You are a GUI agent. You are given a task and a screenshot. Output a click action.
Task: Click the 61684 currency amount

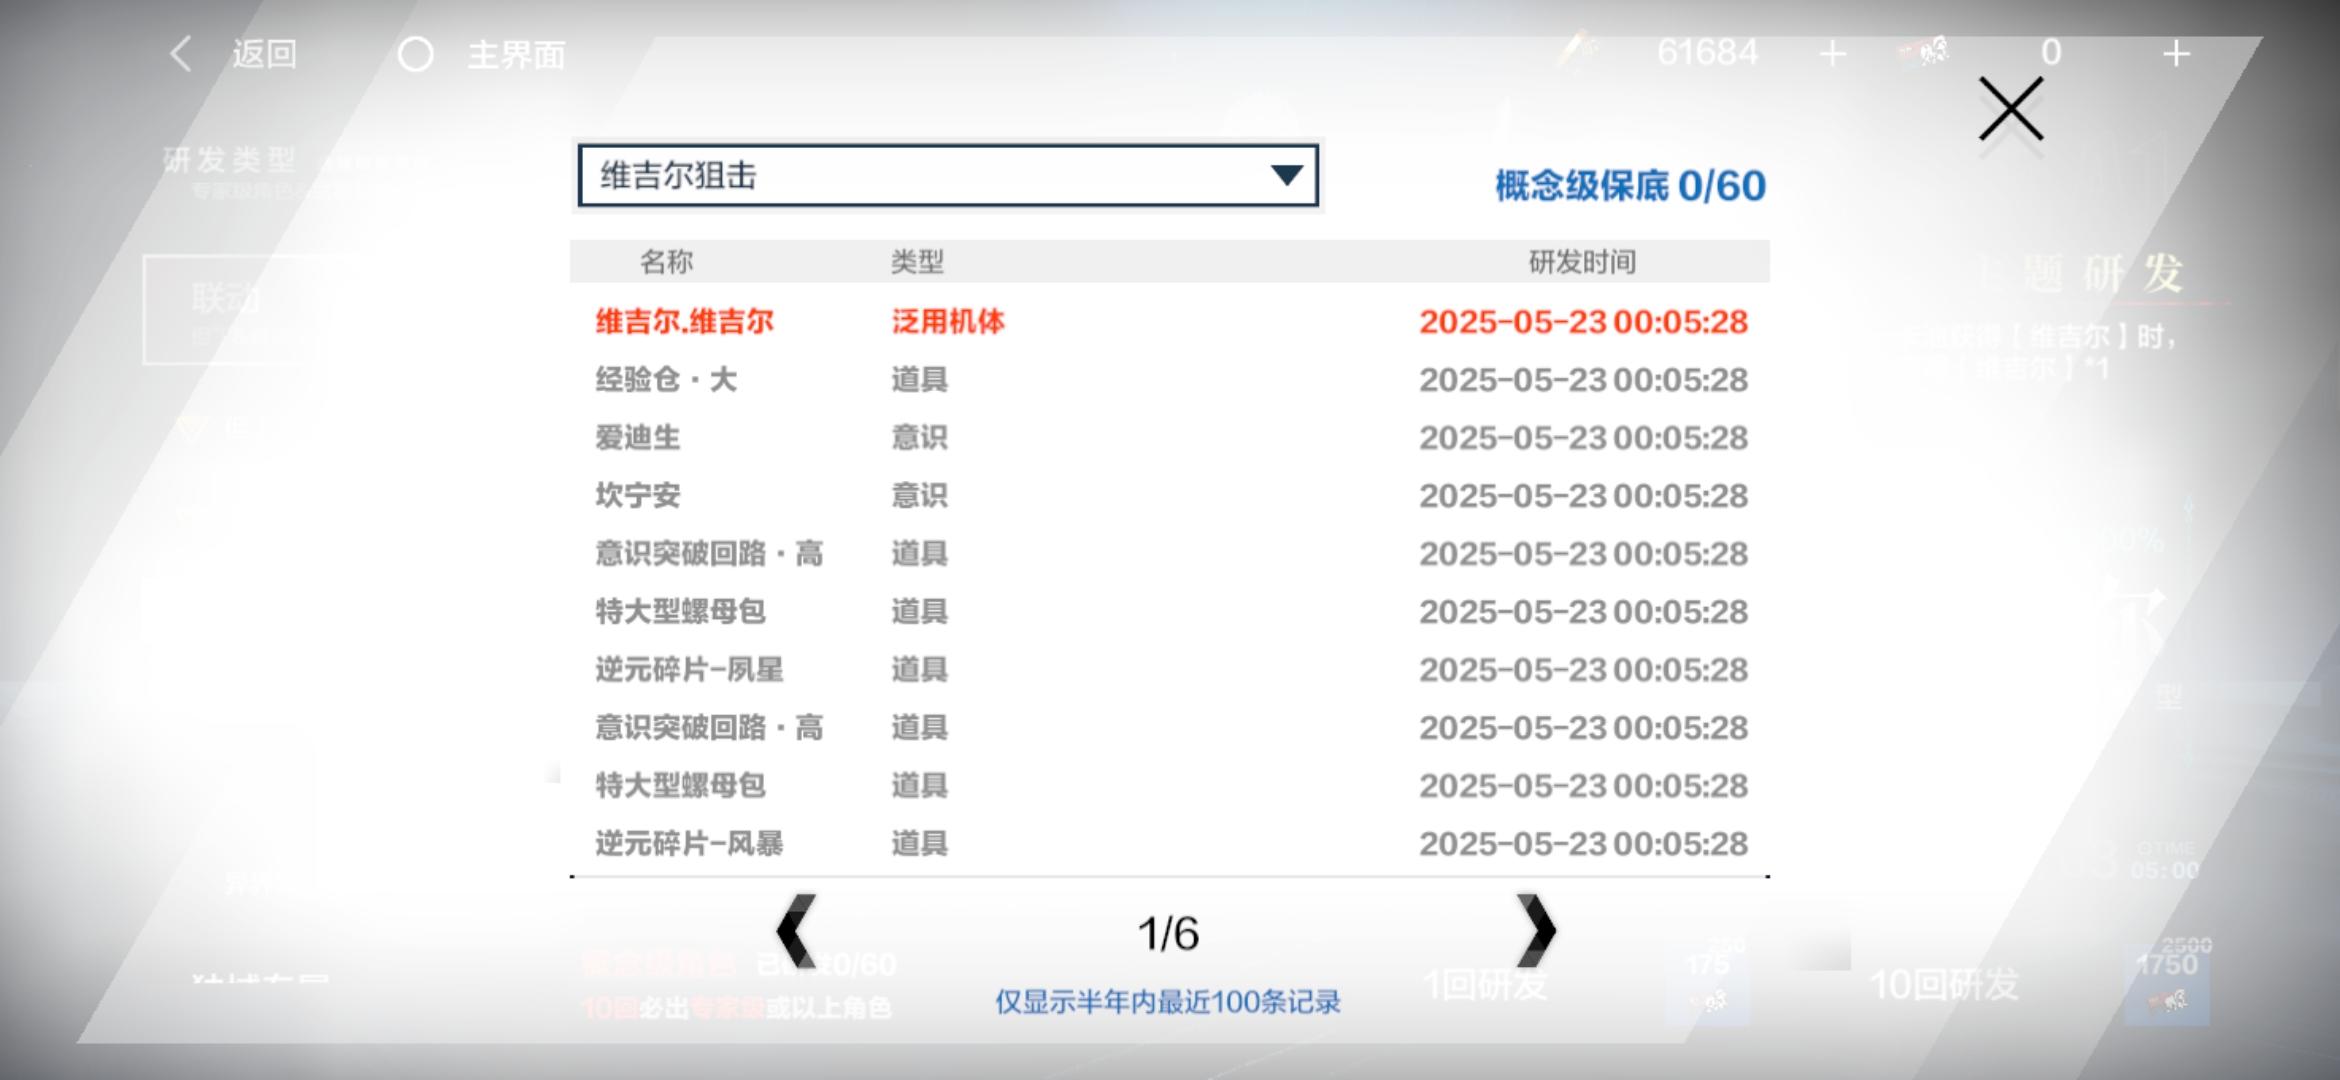tap(1706, 52)
